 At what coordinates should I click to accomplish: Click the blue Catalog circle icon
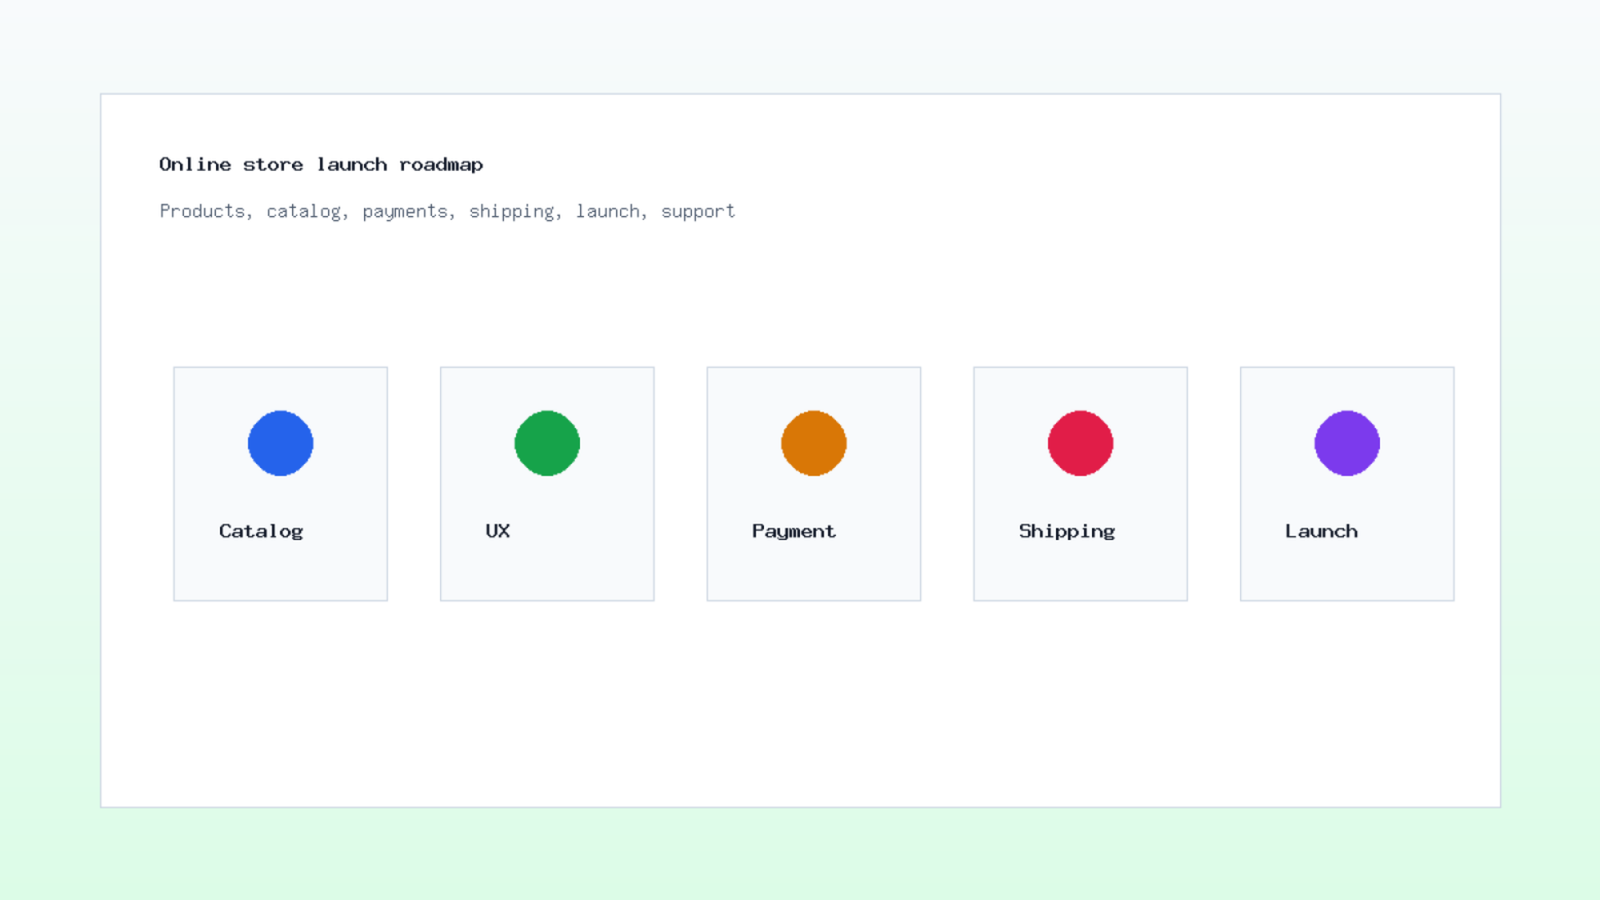click(x=281, y=443)
